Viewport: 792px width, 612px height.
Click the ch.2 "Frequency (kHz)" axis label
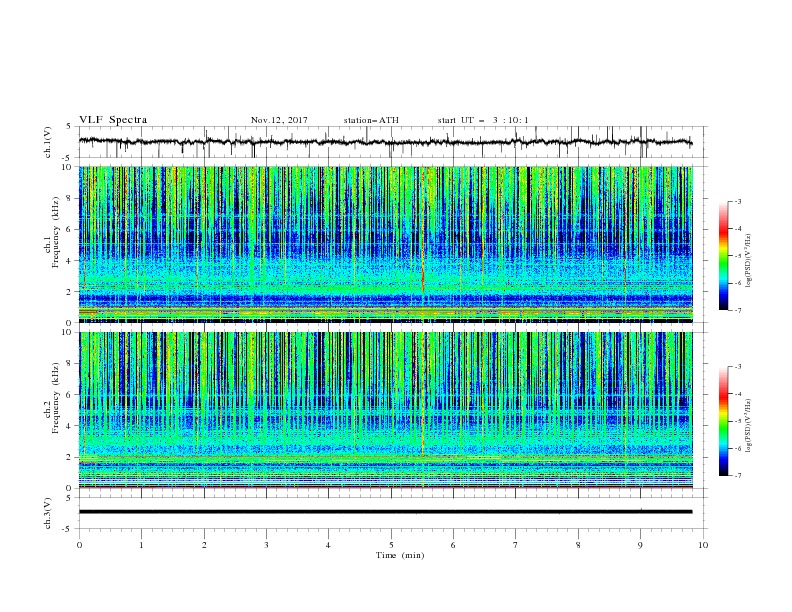coord(56,398)
